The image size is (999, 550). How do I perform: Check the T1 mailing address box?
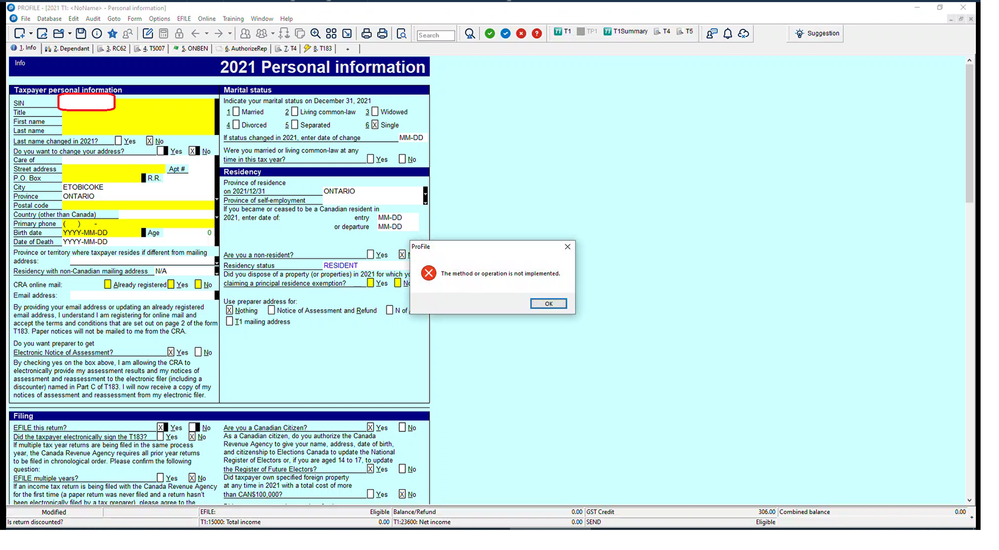(x=229, y=322)
